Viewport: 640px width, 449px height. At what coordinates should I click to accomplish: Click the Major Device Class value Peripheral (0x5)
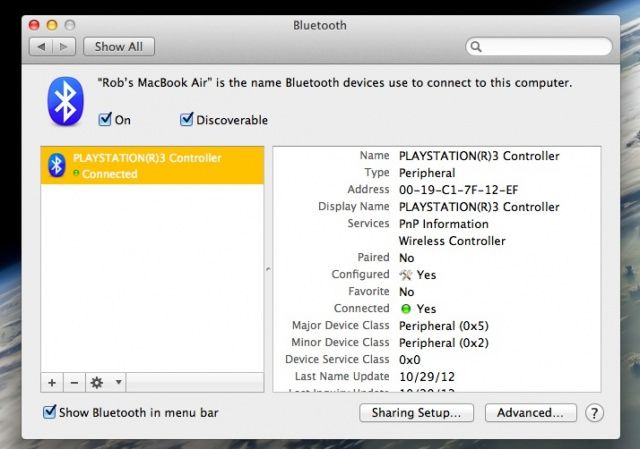click(444, 326)
